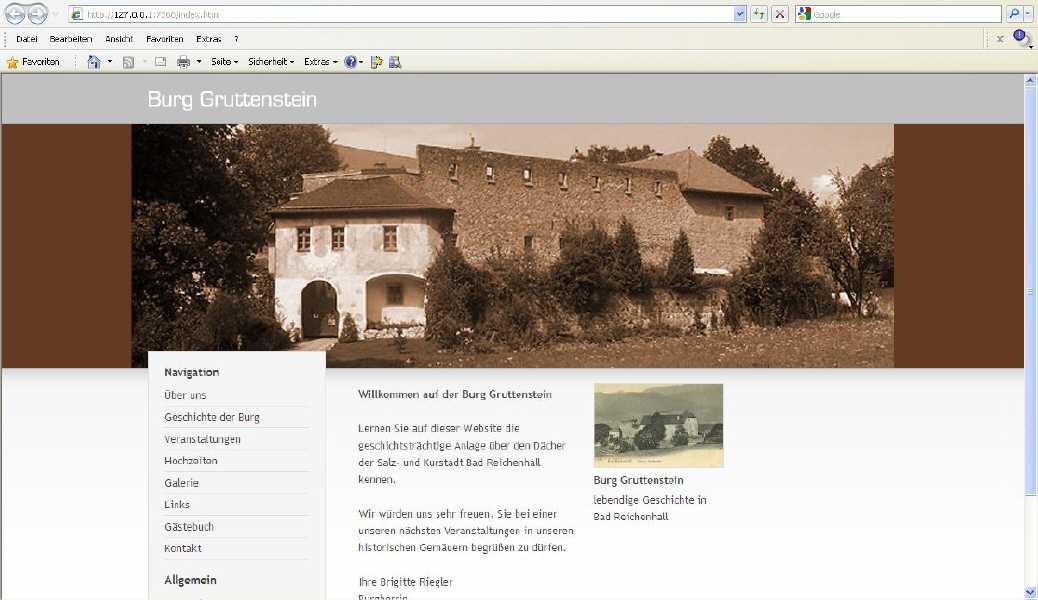This screenshot has height=600, width=1038.
Task: Click the blue help question mark icon
Action: point(351,62)
